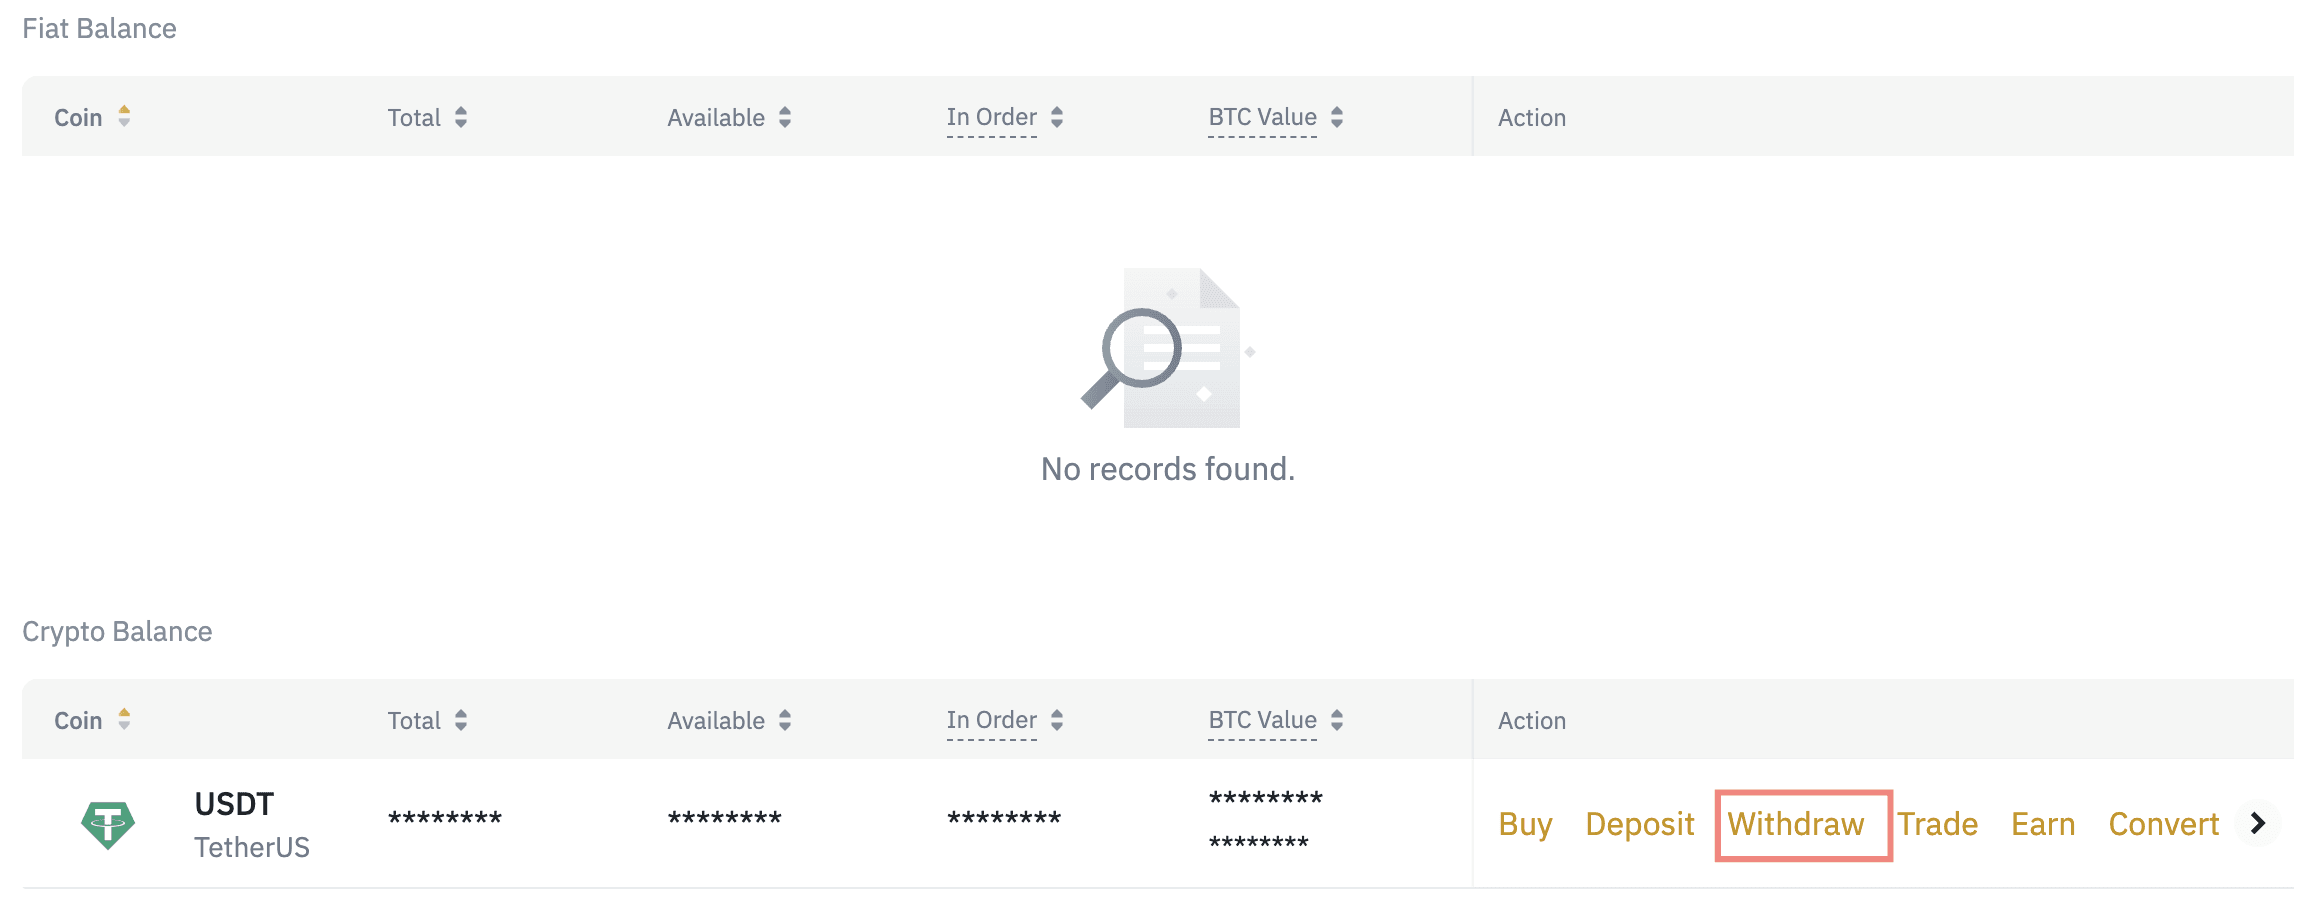Sort Fiat Balance by Available arrows
This screenshot has height=922, width=2308.
(x=785, y=118)
